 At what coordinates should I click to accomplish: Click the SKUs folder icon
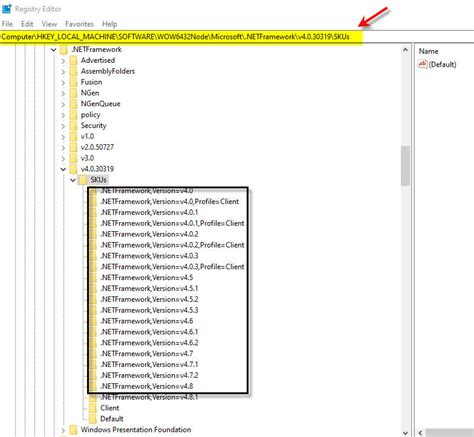click(83, 180)
